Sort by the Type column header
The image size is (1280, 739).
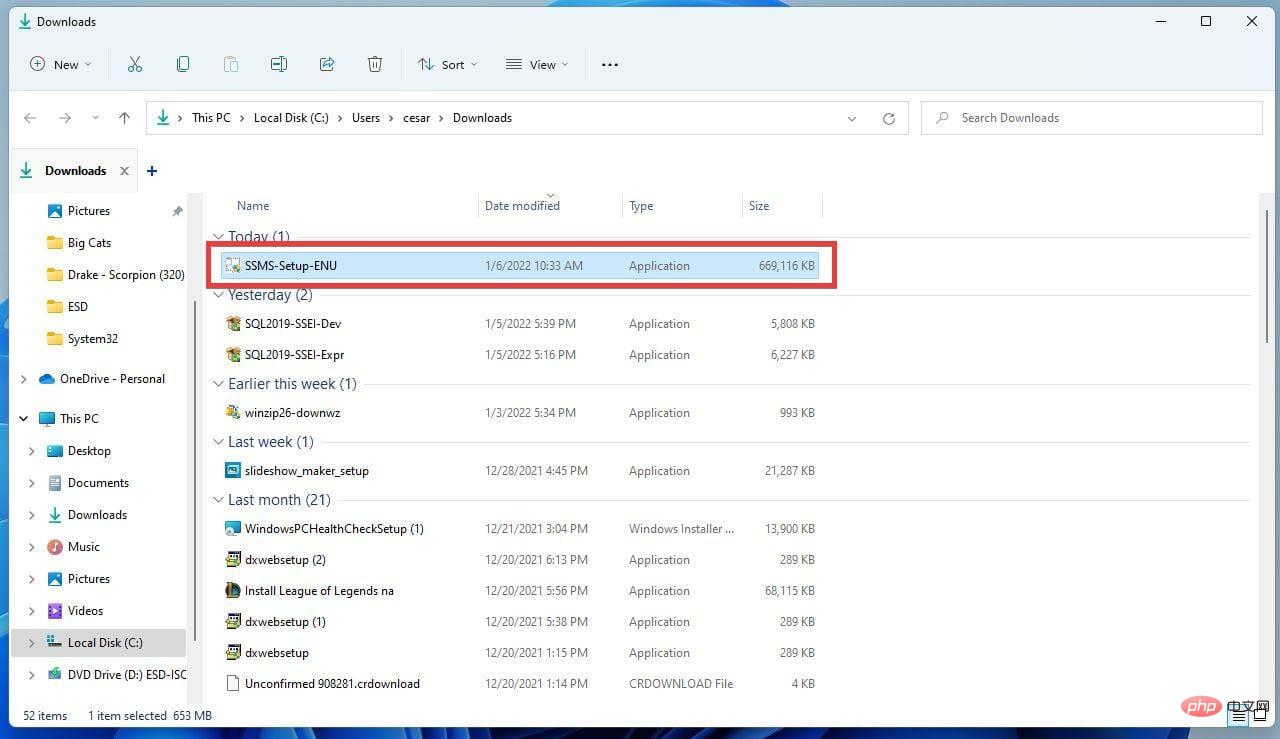click(x=641, y=206)
